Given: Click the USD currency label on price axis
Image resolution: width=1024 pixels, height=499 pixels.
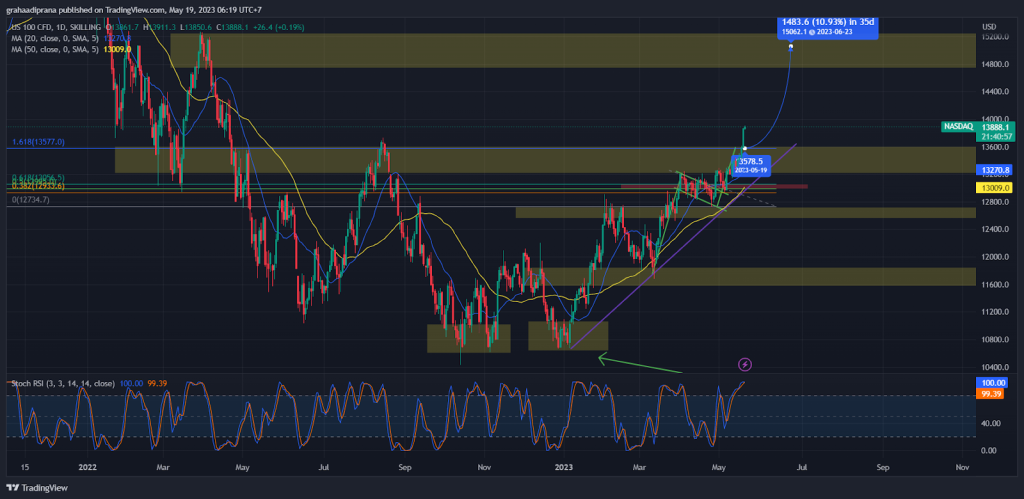Looking at the screenshot, I should click(x=989, y=27).
